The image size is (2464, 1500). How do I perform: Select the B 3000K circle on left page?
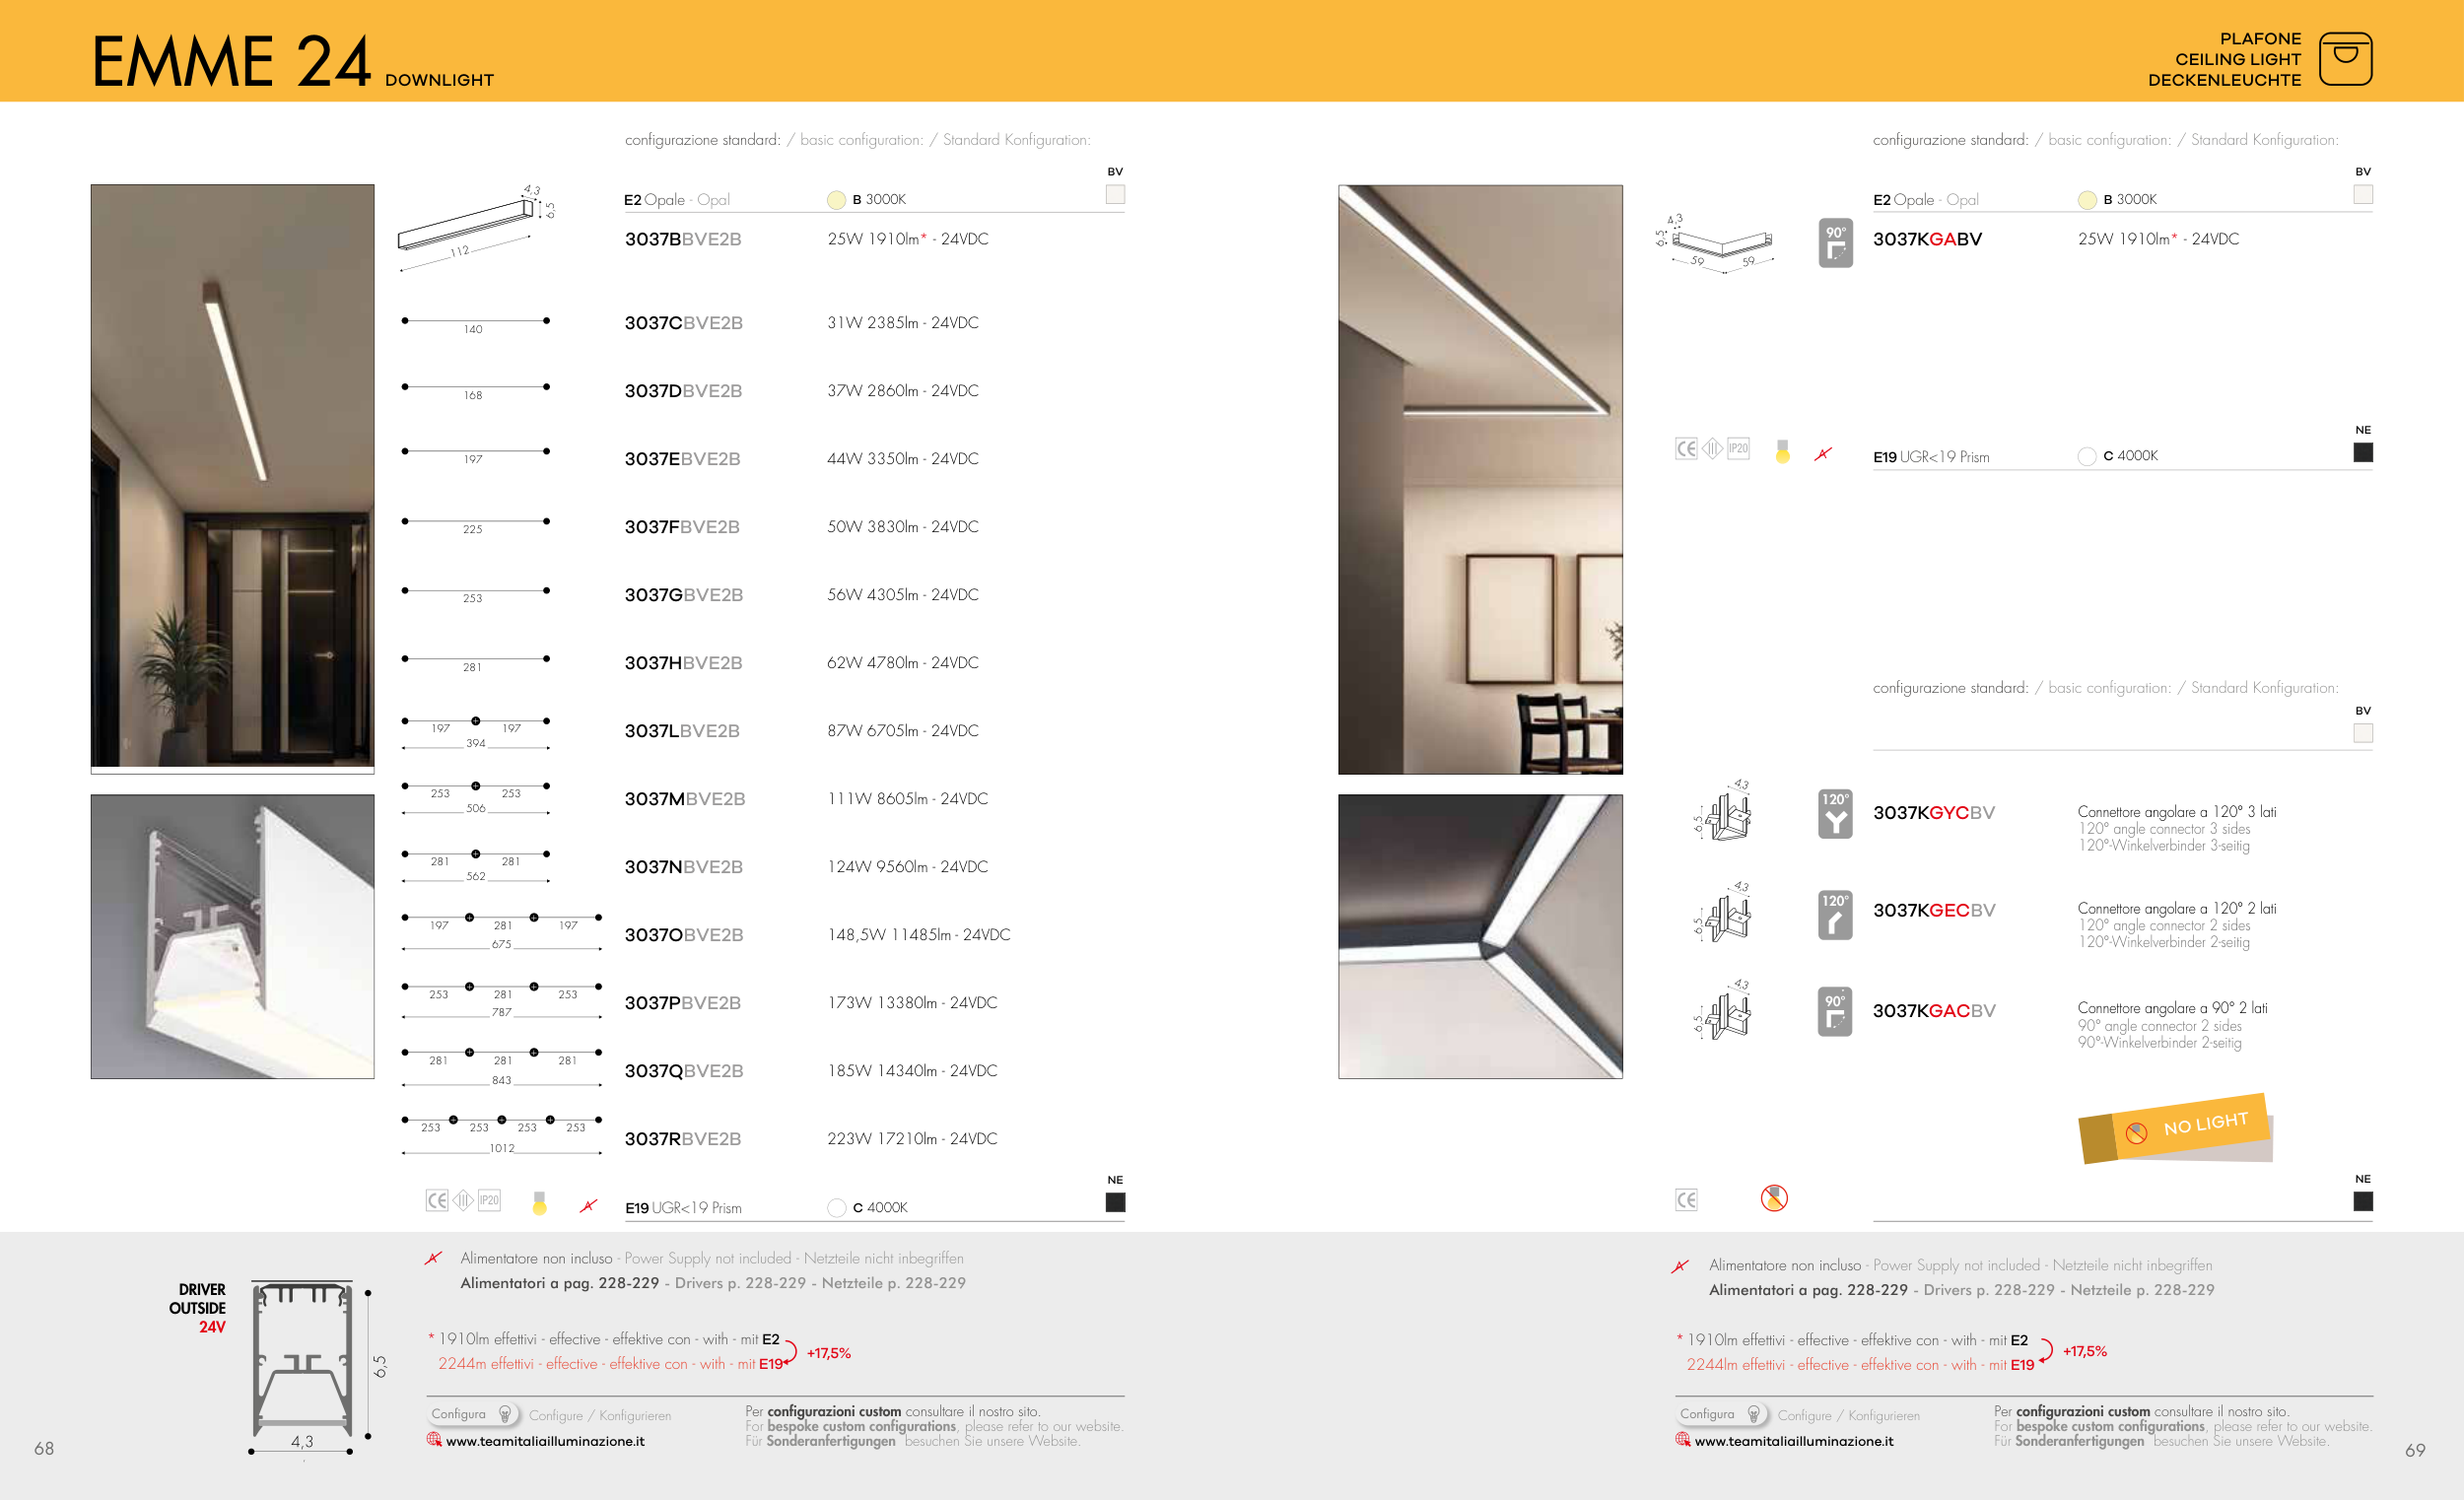tap(836, 200)
